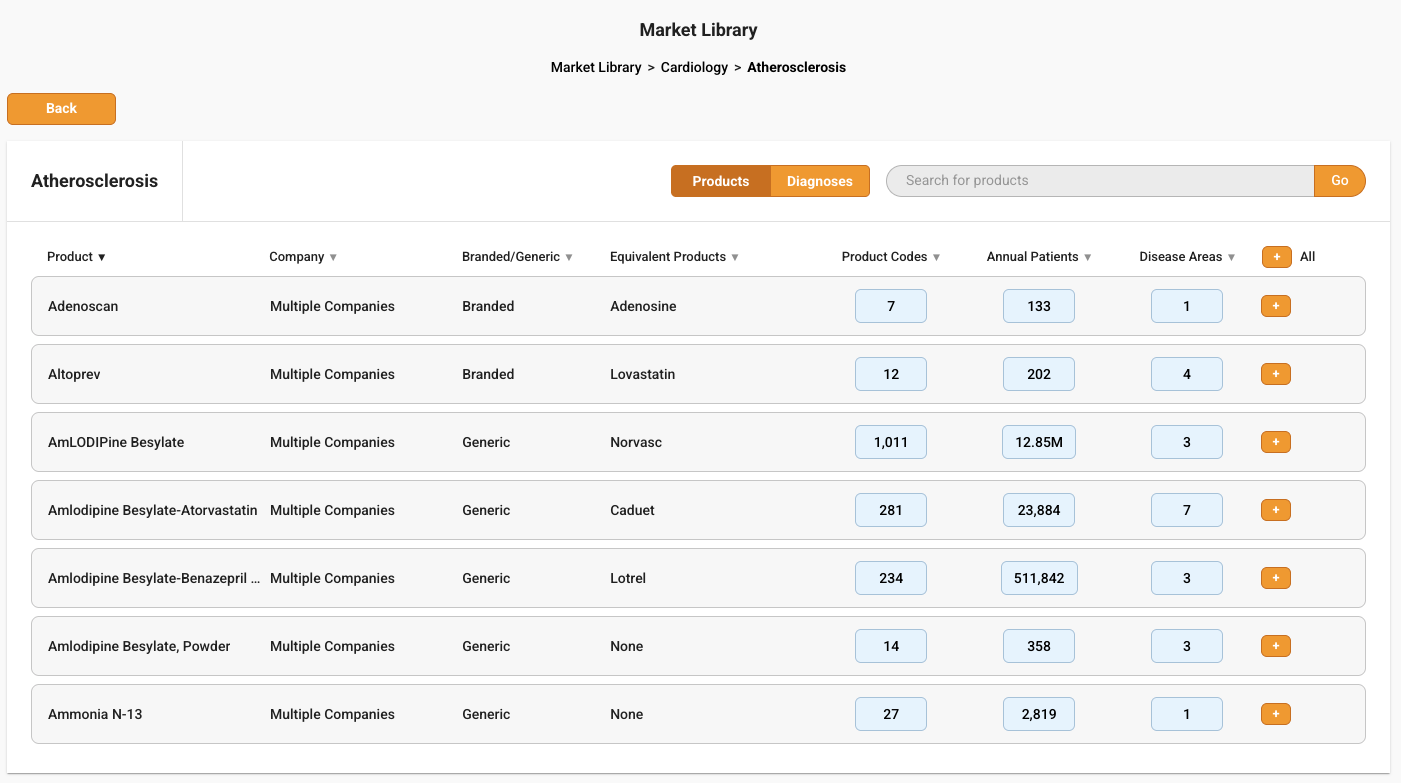View the 2,819 annual patients value
Viewport: 1401px width, 783px height.
pos(1039,714)
